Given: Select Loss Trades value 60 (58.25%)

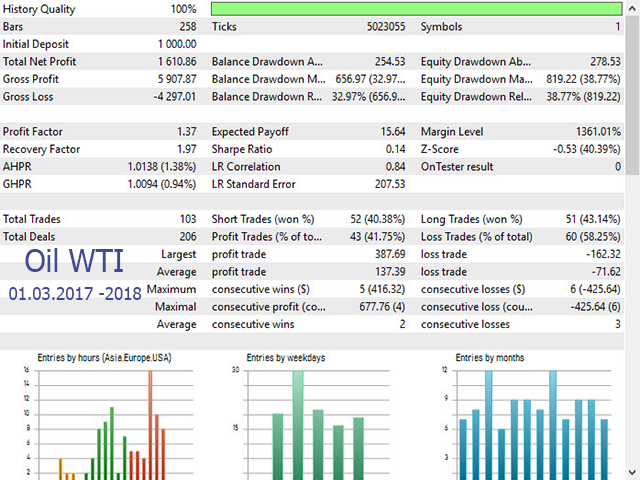Looking at the screenshot, I should tap(593, 237).
